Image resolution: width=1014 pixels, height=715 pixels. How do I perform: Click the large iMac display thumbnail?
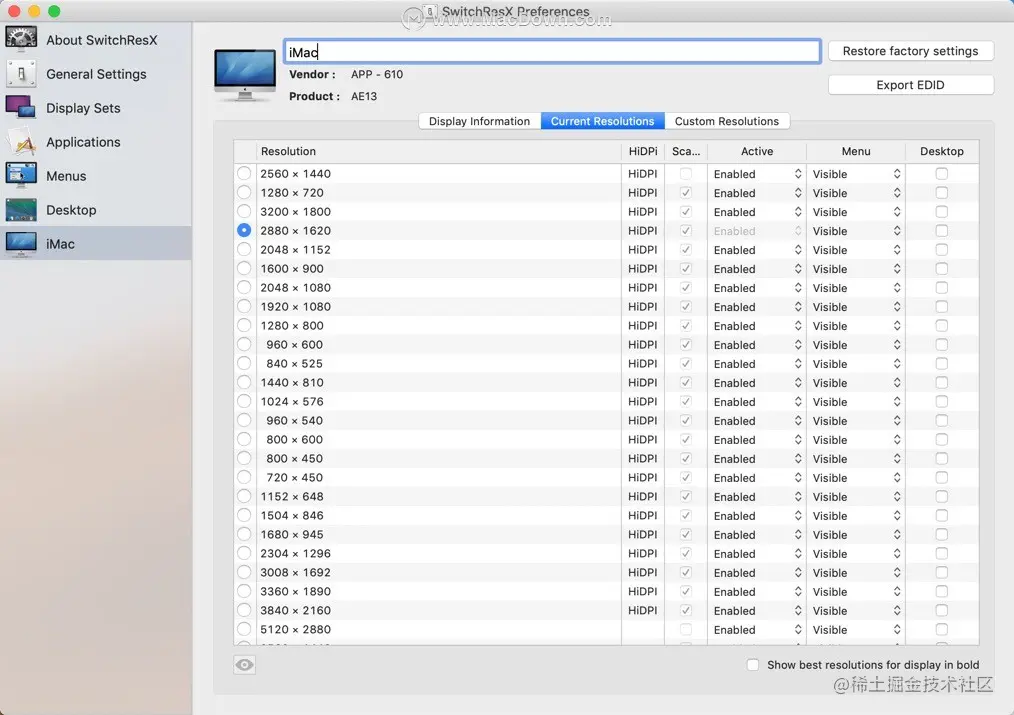(x=245, y=75)
